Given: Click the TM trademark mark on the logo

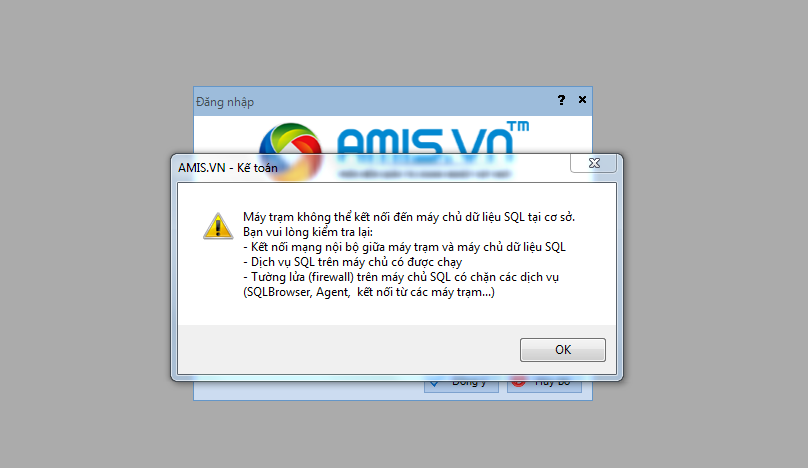Looking at the screenshot, I should [518, 126].
